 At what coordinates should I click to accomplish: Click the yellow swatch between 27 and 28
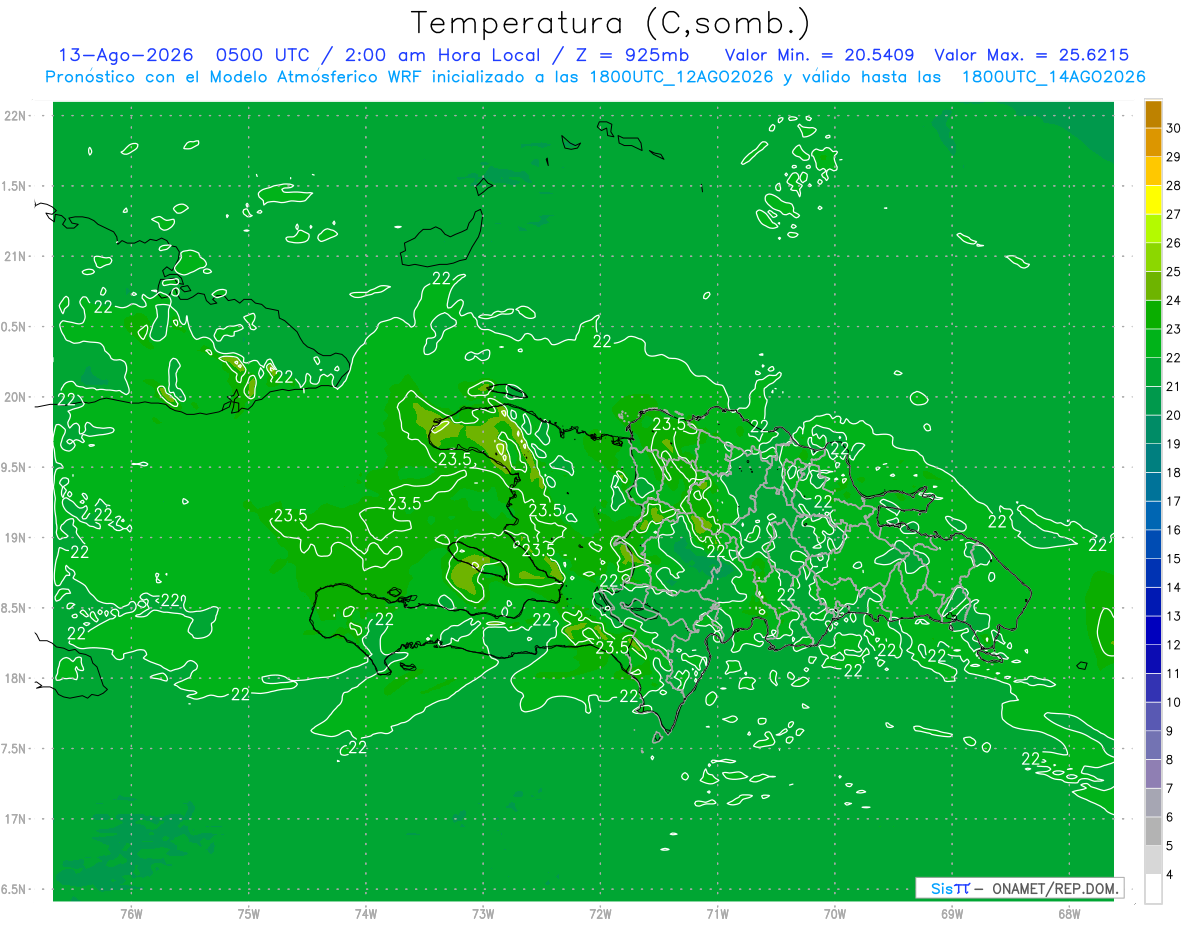point(1153,200)
